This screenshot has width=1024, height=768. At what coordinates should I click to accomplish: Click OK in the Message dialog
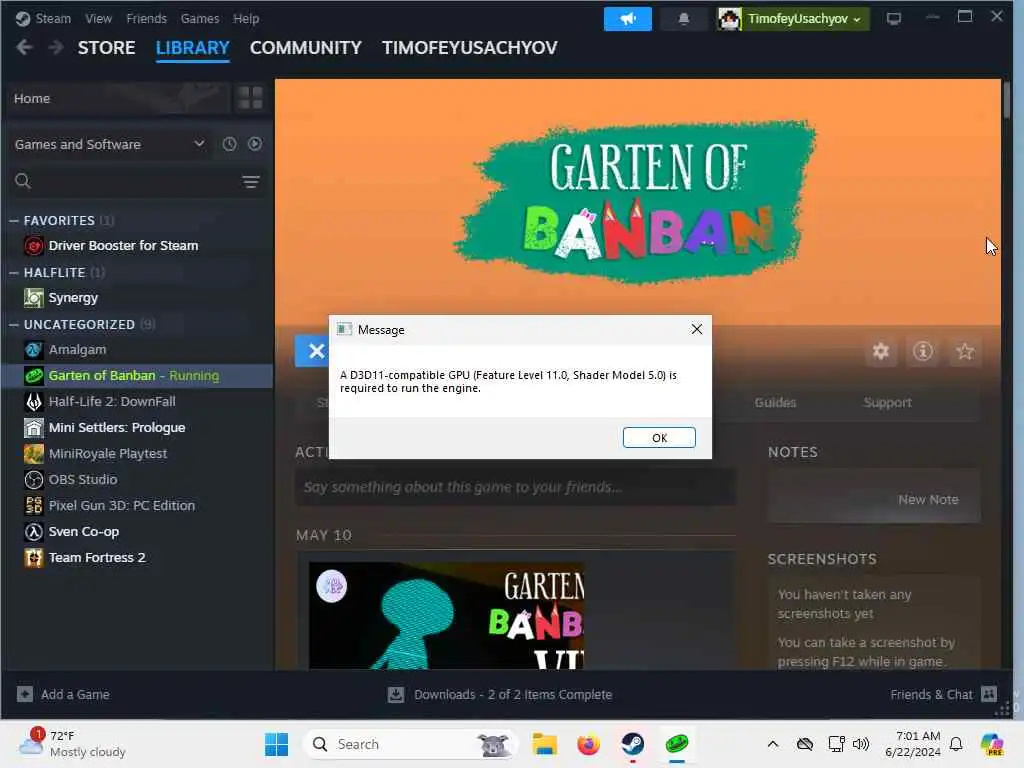coord(659,438)
